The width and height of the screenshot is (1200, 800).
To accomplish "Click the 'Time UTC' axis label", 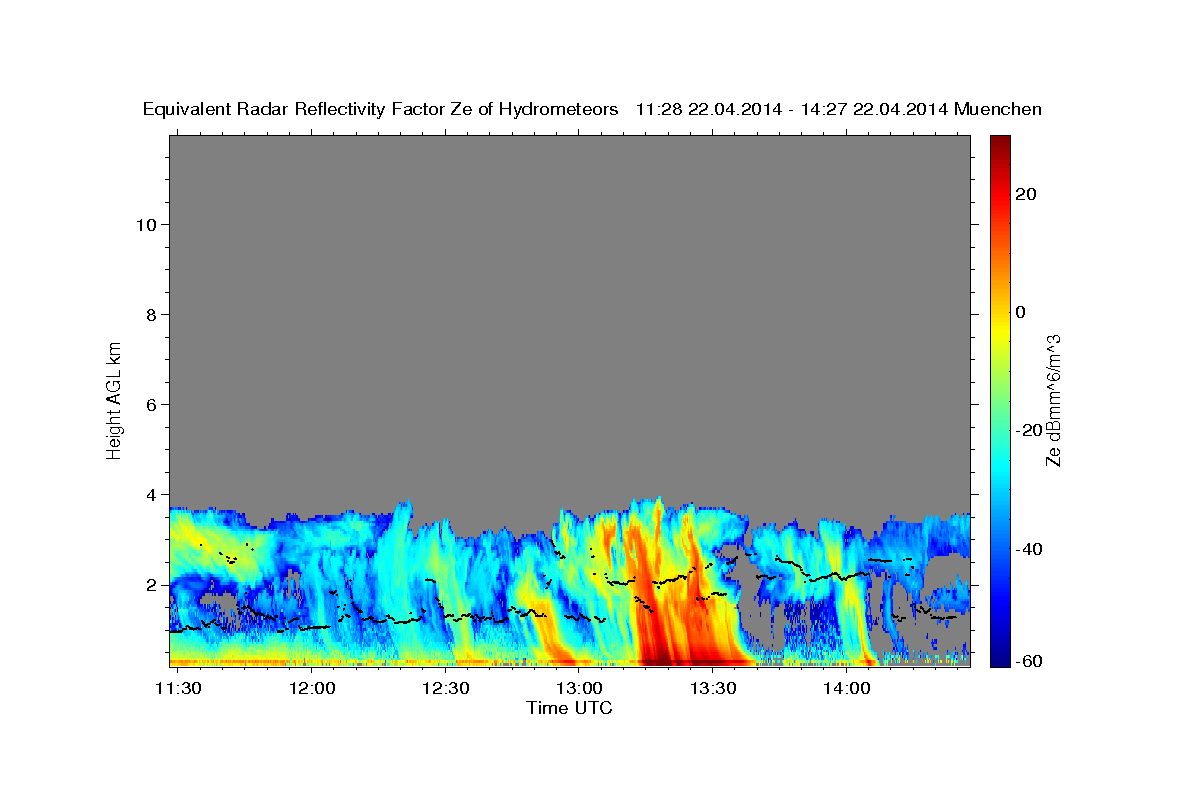I will coord(569,708).
